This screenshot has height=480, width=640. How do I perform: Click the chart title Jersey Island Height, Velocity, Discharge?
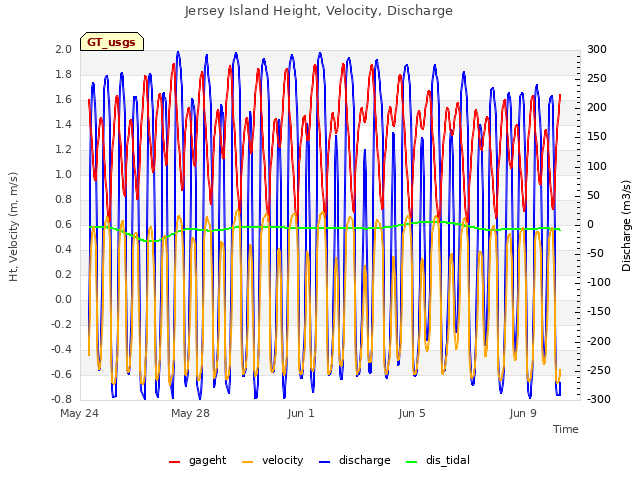(319, 11)
